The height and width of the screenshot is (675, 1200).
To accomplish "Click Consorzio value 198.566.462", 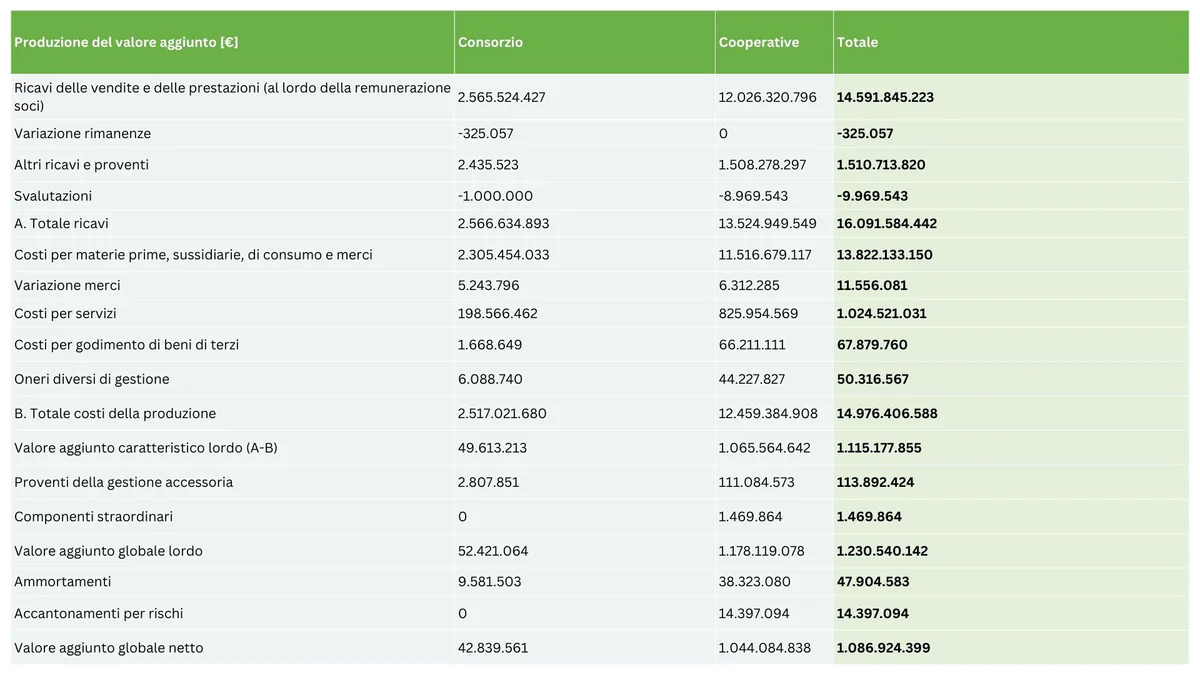I will [497, 313].
